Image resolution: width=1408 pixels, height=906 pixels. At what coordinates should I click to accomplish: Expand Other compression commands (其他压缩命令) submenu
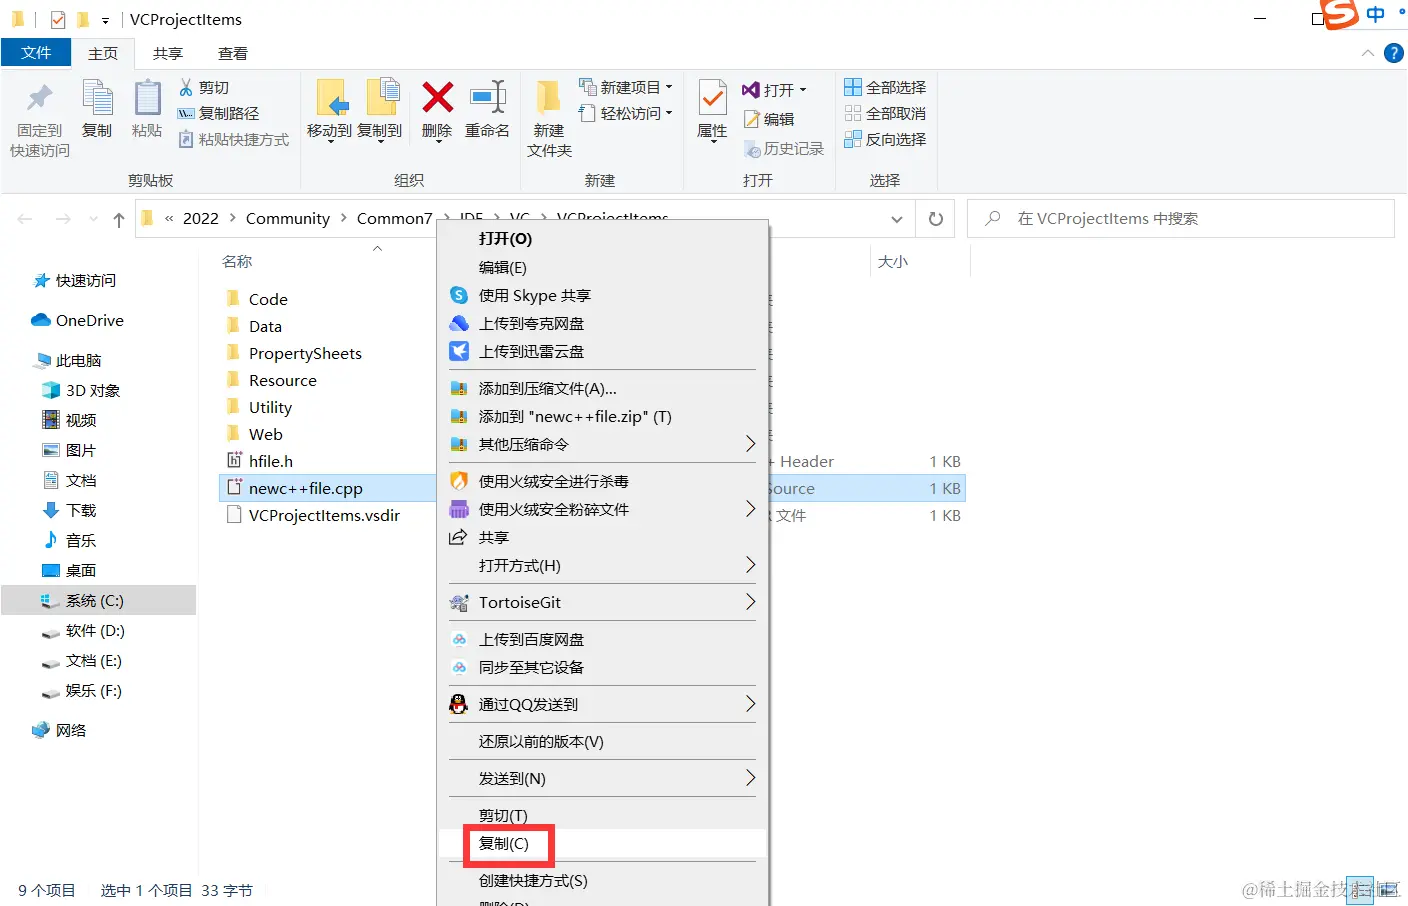tap(603, 445)
